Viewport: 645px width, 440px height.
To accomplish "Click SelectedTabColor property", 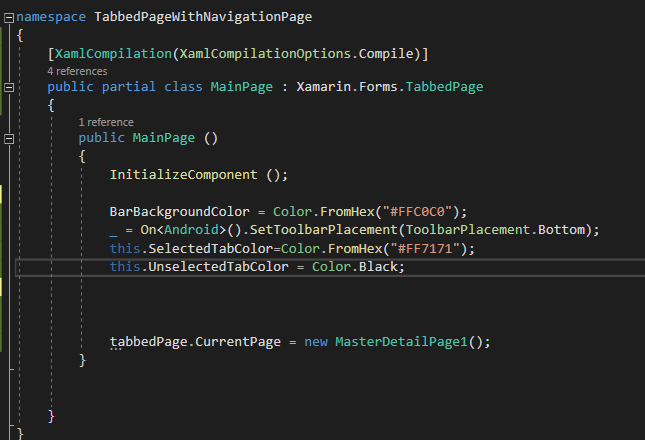I will tap(211, 249).
